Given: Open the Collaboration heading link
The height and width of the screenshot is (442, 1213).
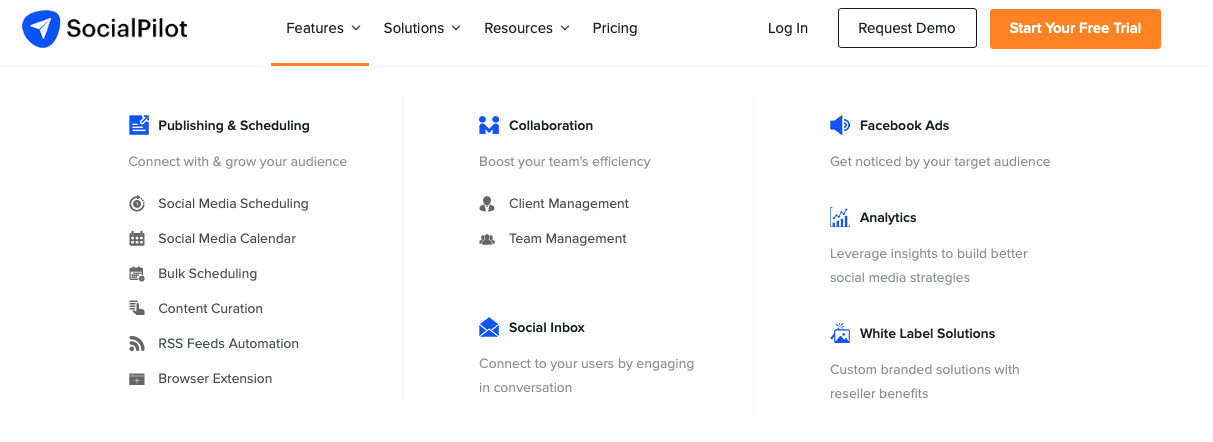Looking at the screenshot, I should [551, 125].
